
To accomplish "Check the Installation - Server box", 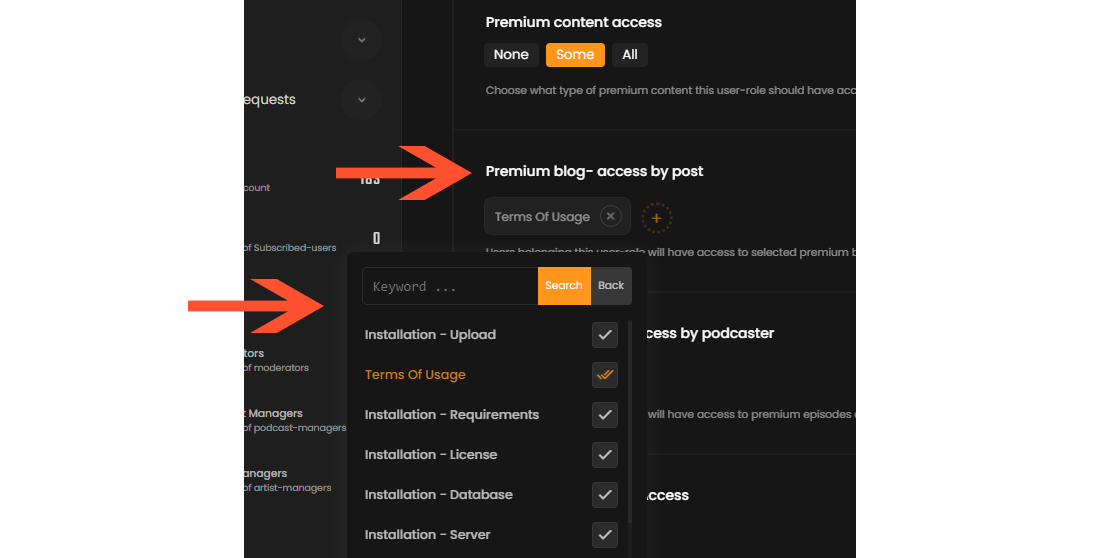I will point(605,535).
